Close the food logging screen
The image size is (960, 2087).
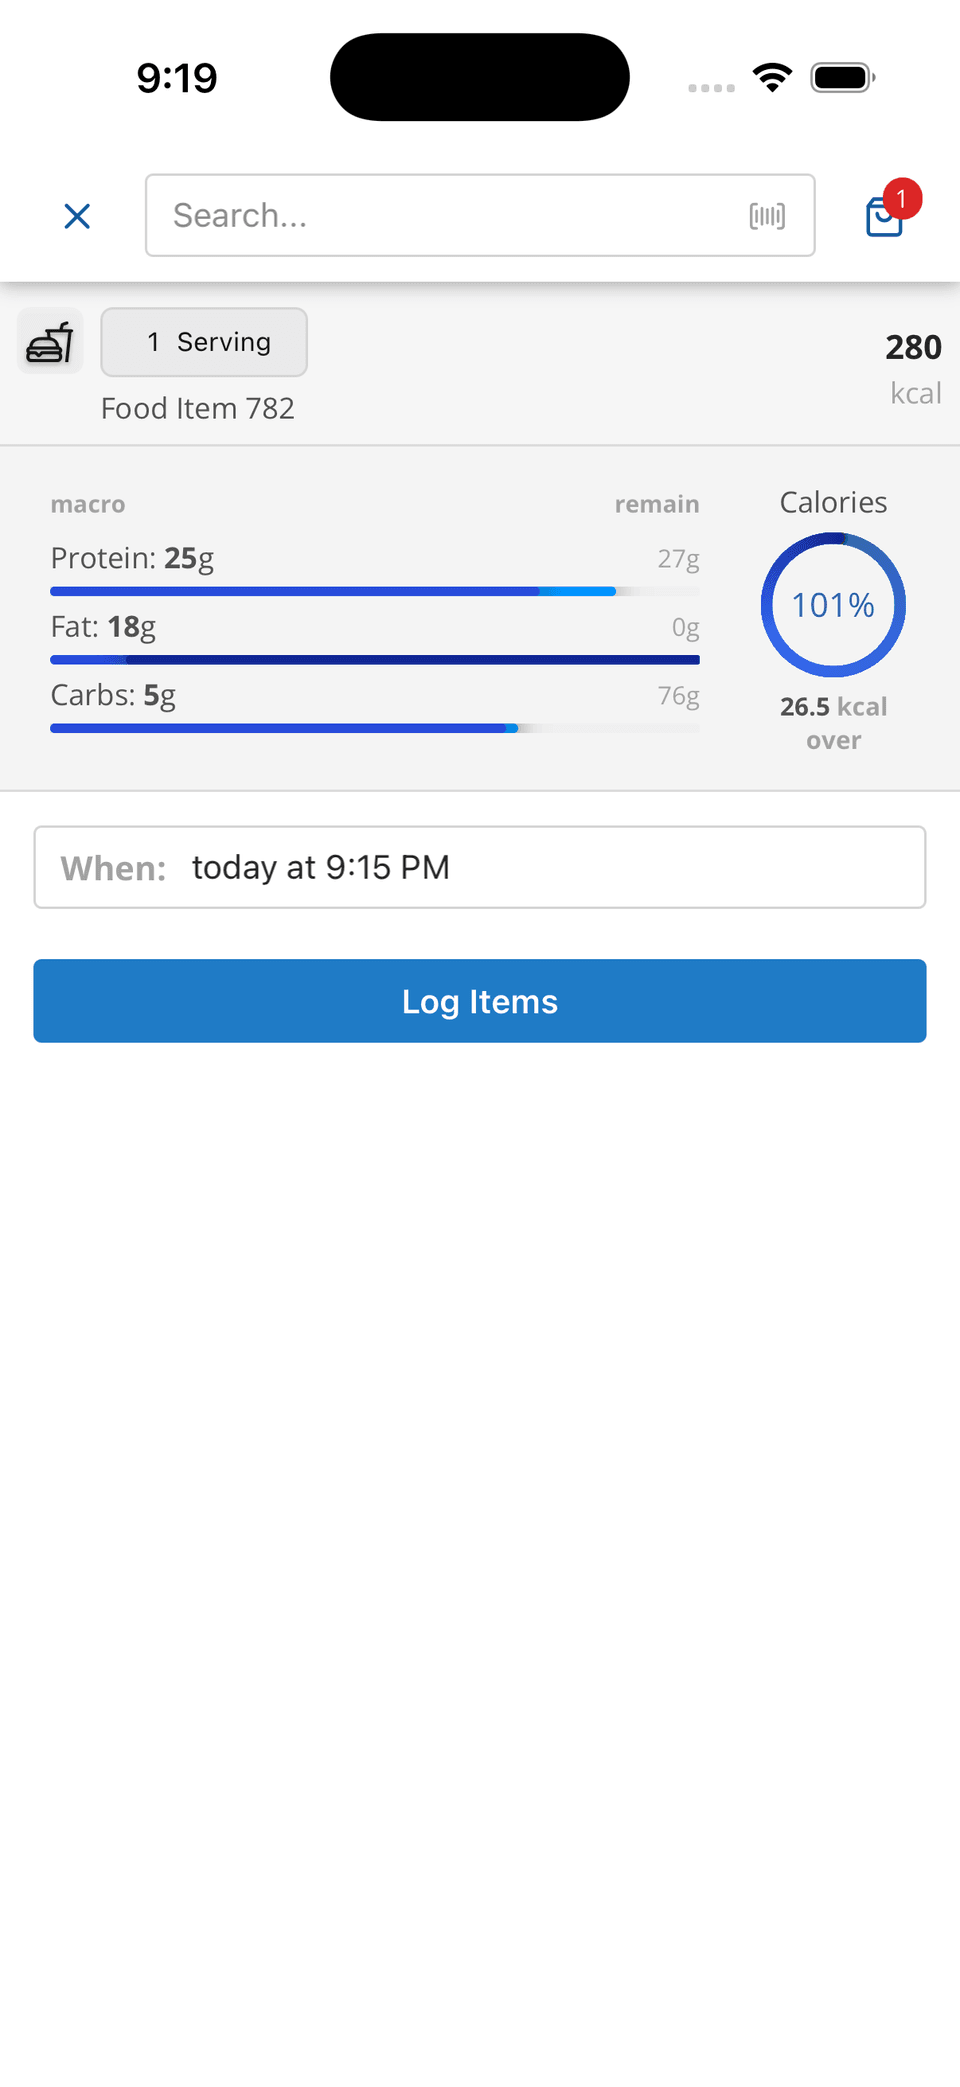pyautogui.click(x=77, y=216)
